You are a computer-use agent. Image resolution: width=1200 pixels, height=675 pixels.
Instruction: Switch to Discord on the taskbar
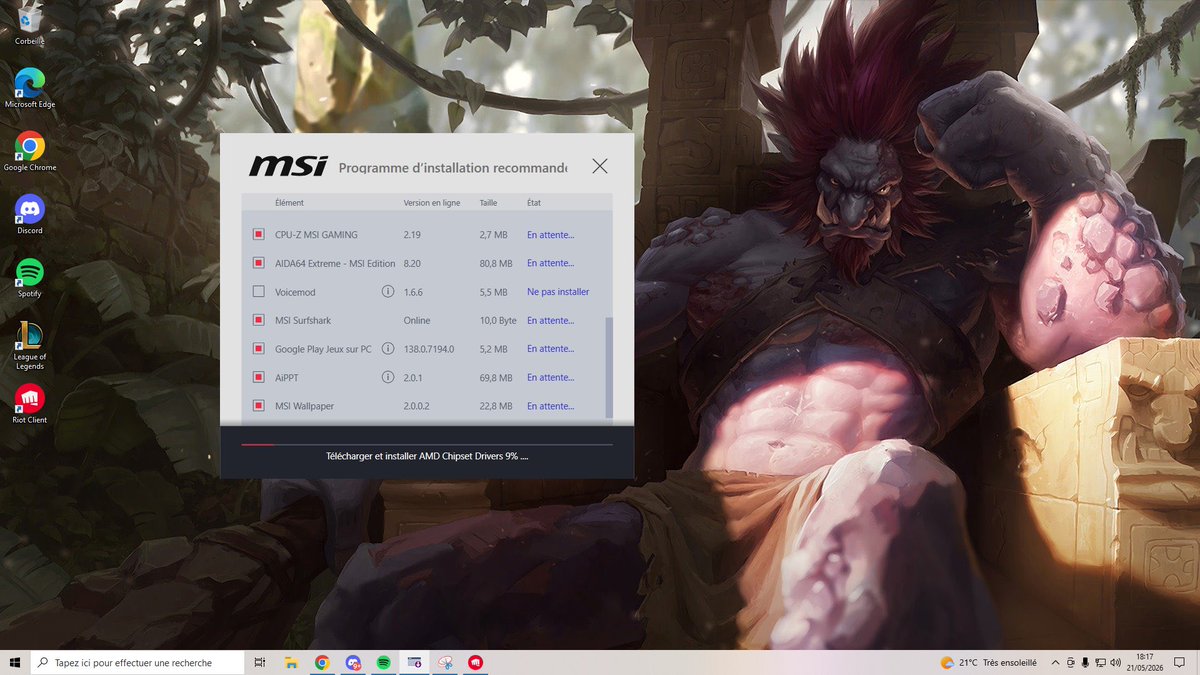click(353, 662)
